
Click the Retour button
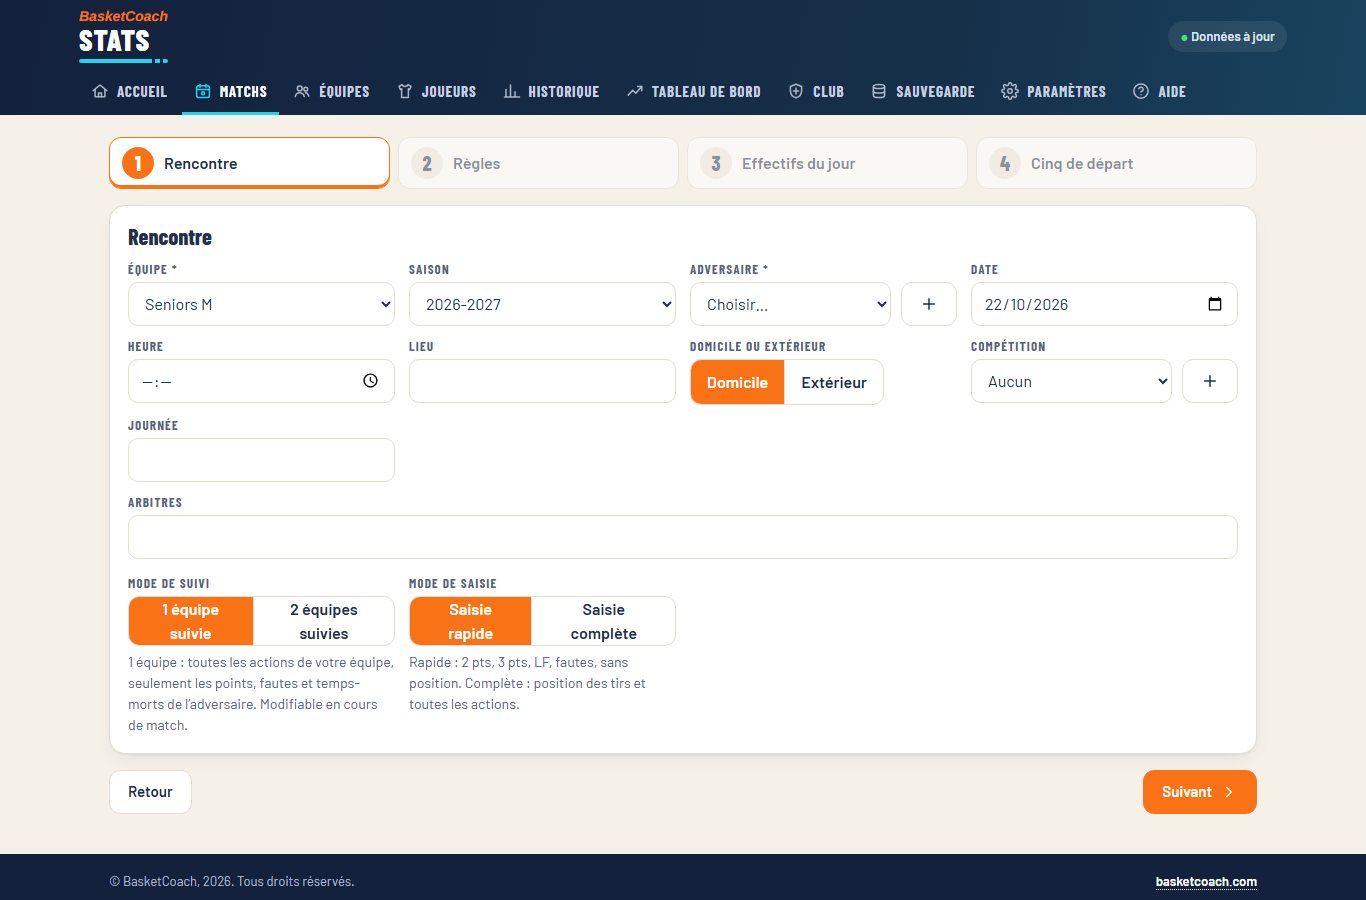click(x=150, y=792)
